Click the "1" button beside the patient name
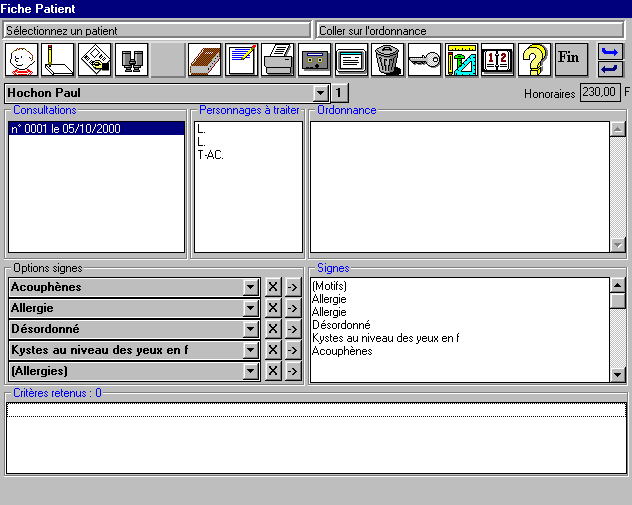The height and width of the screenshot is (505, 632). point(338,93)
